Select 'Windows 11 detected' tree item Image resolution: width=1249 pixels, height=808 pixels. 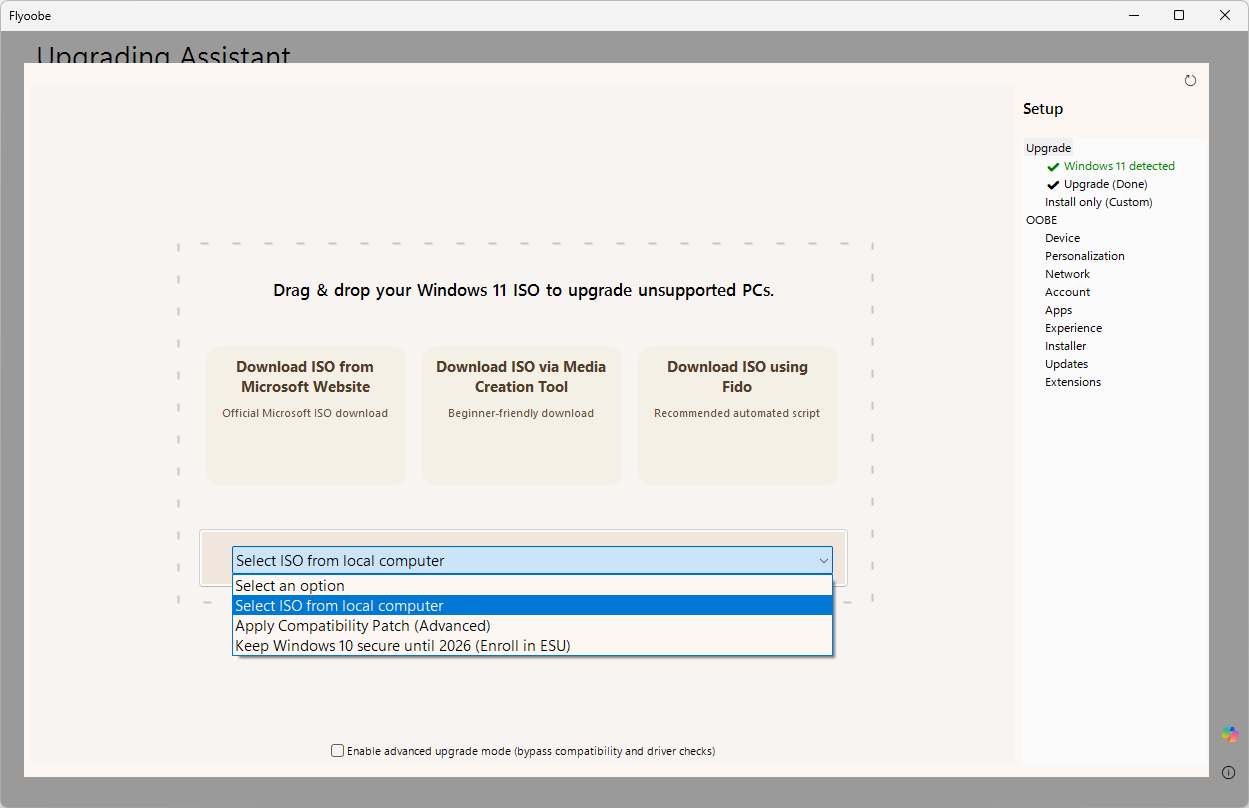click(x=1119, y=166)
